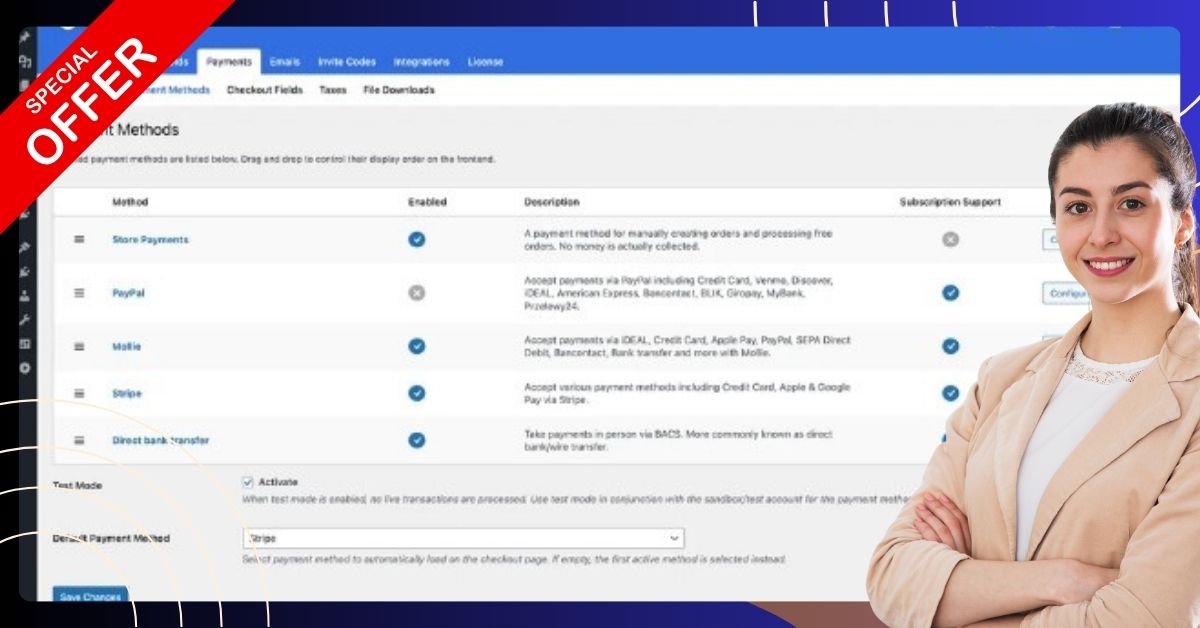The image size is (1200, 628).
Task: Open the Direct bank transfer link
Action: (161, 440)
